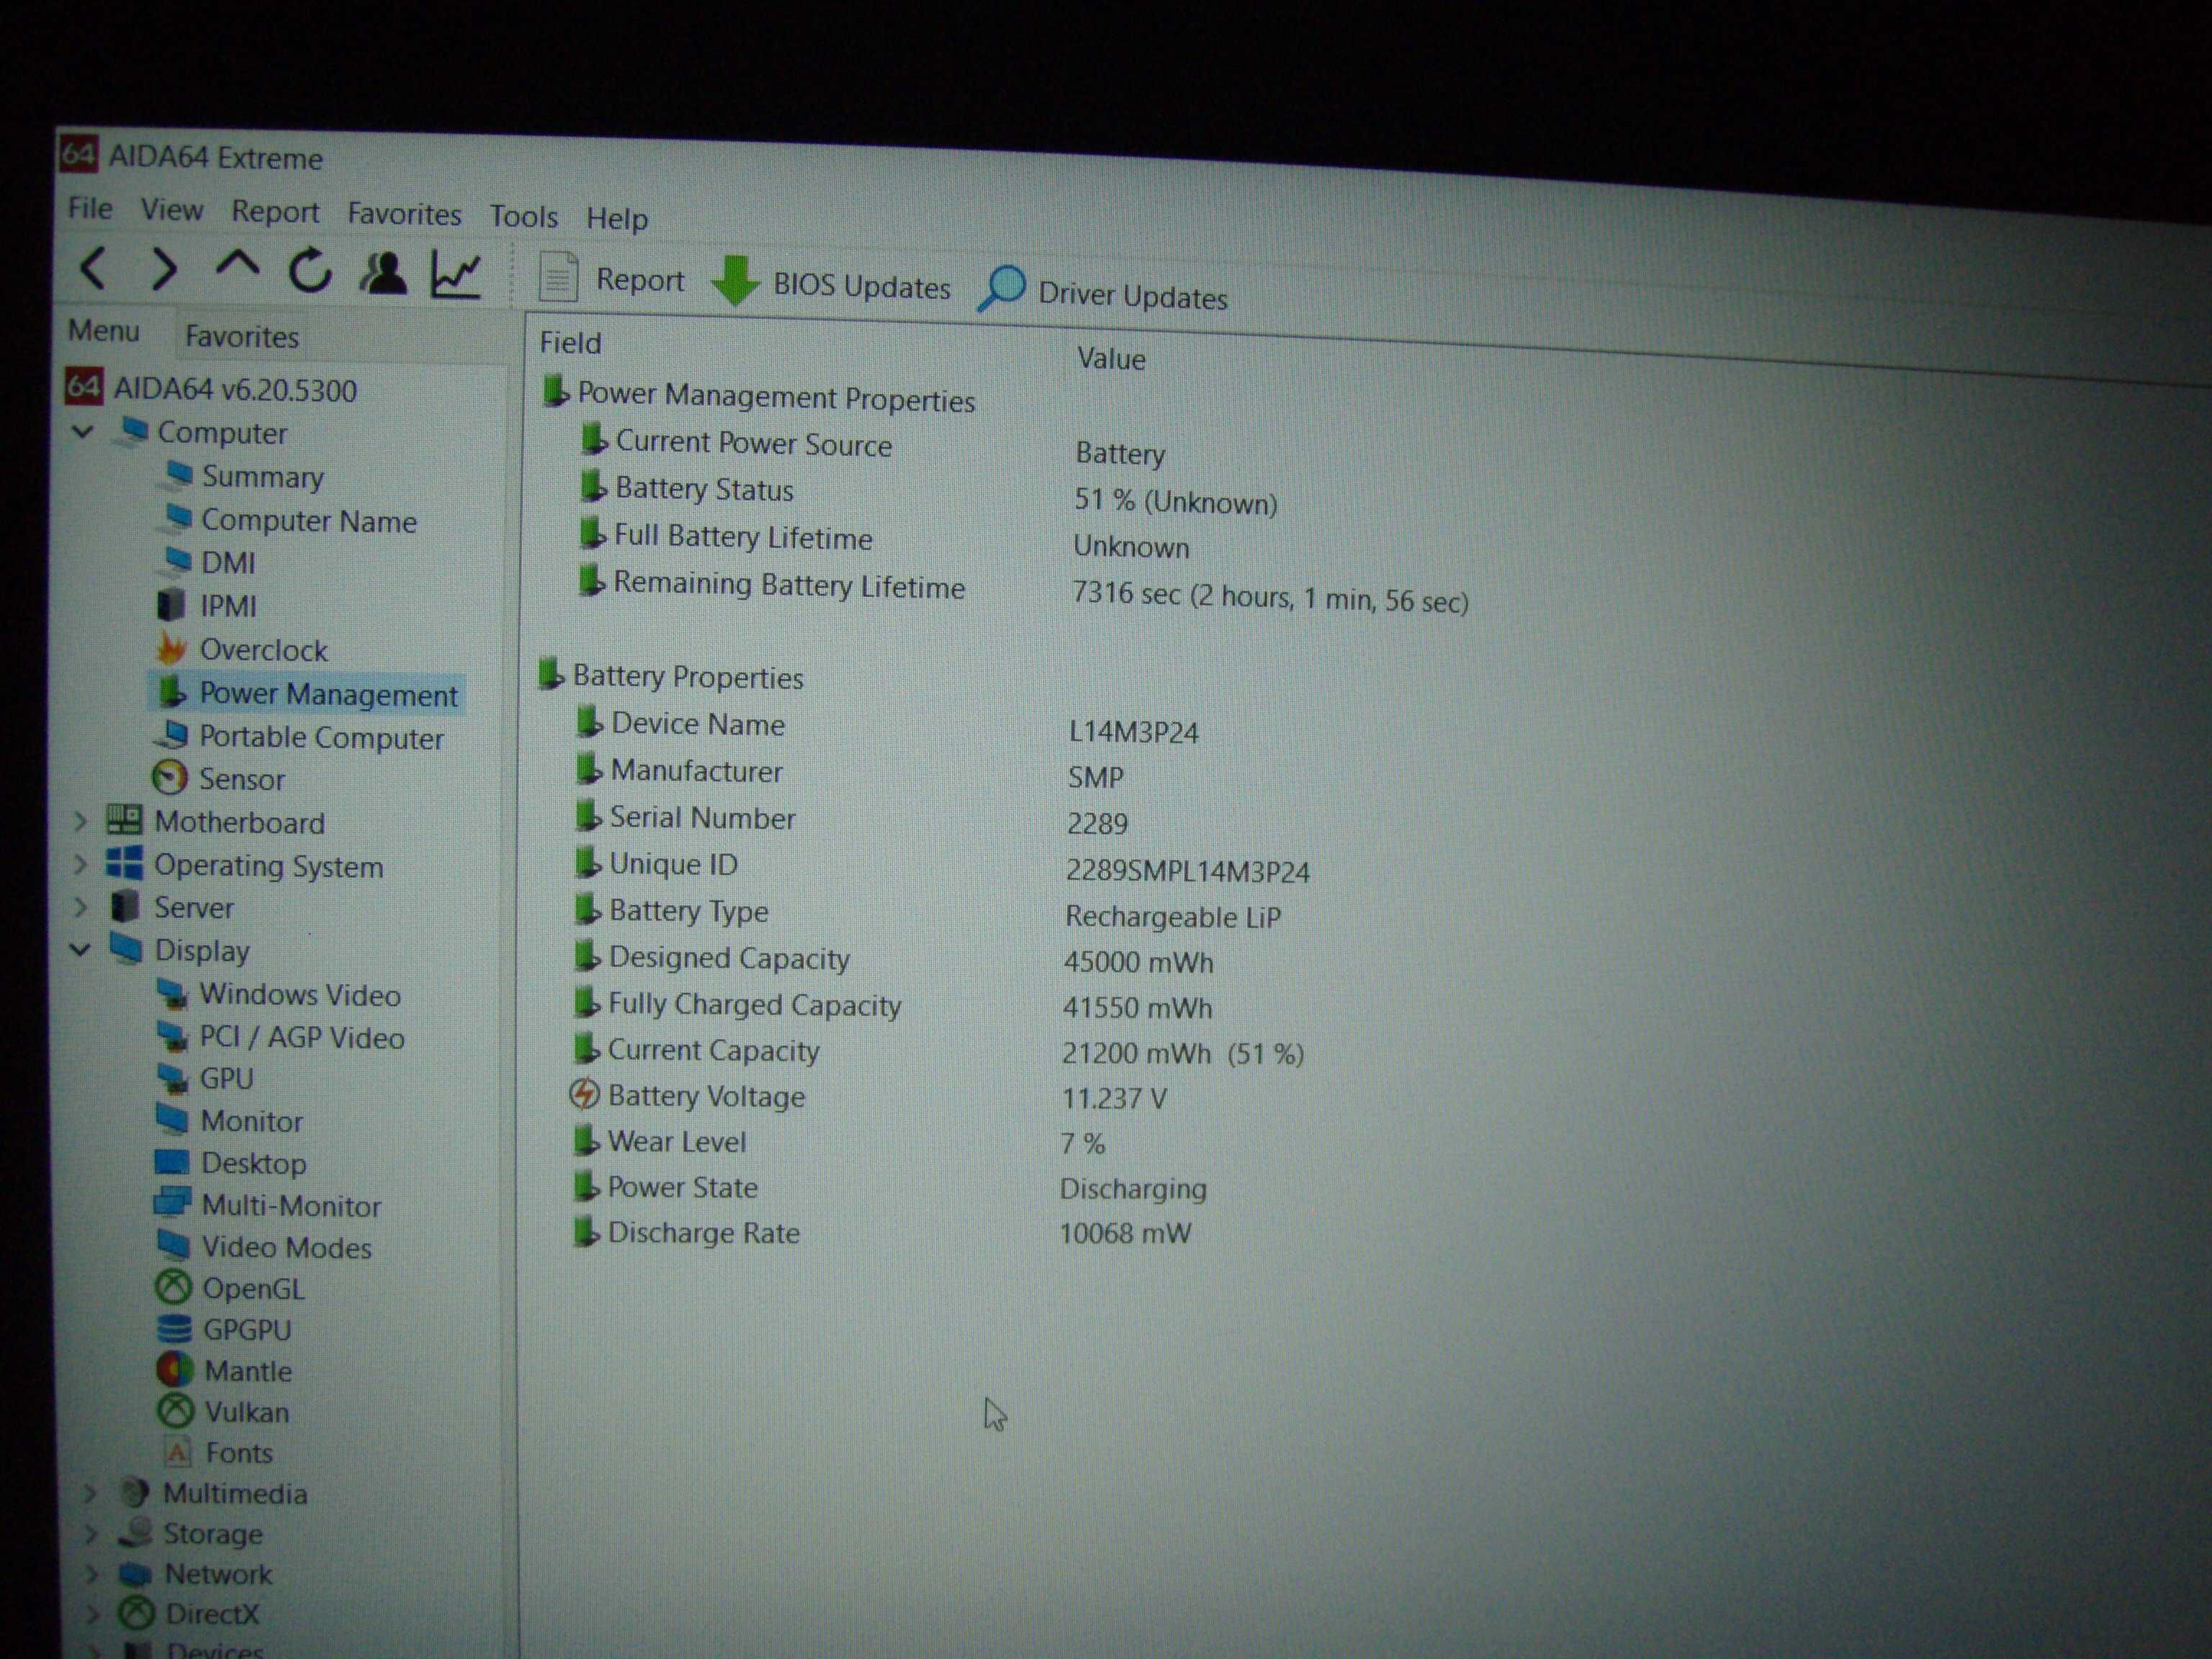Collapse the Display tree node
Screen dimensions: 2212x1659
[x=81, y=950]
